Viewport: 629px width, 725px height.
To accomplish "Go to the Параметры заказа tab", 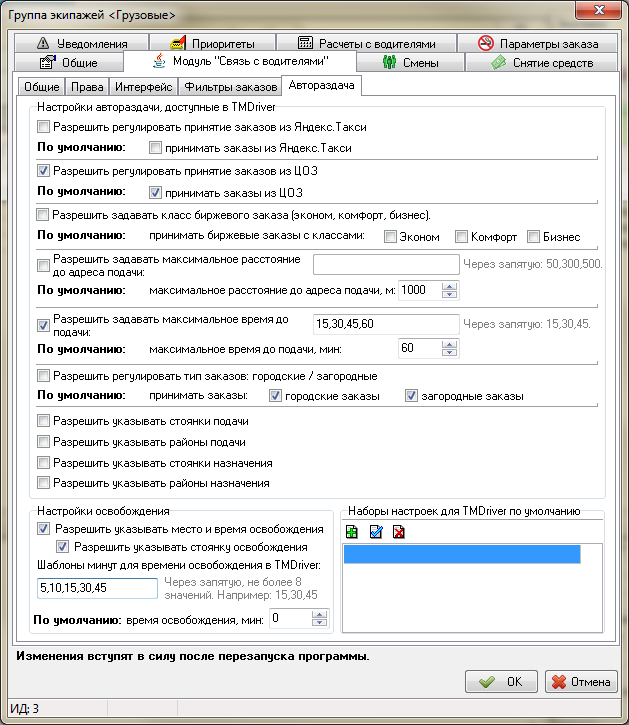I will click(538, 44).
